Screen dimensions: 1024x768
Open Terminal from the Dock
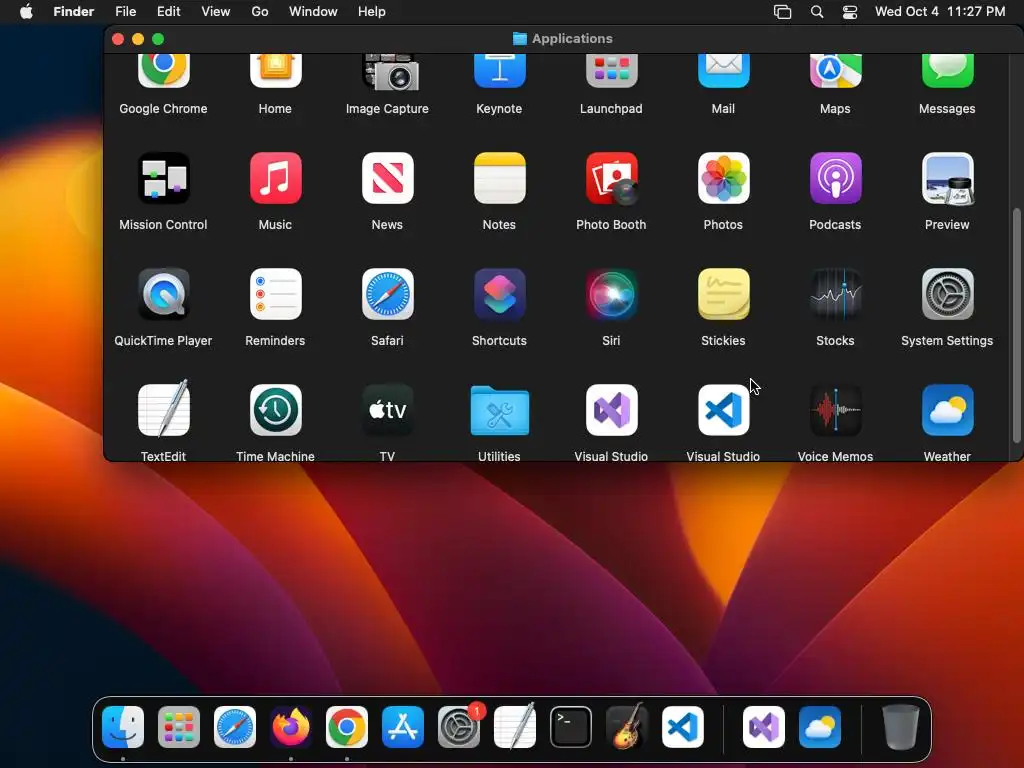(x=571, y=727)
